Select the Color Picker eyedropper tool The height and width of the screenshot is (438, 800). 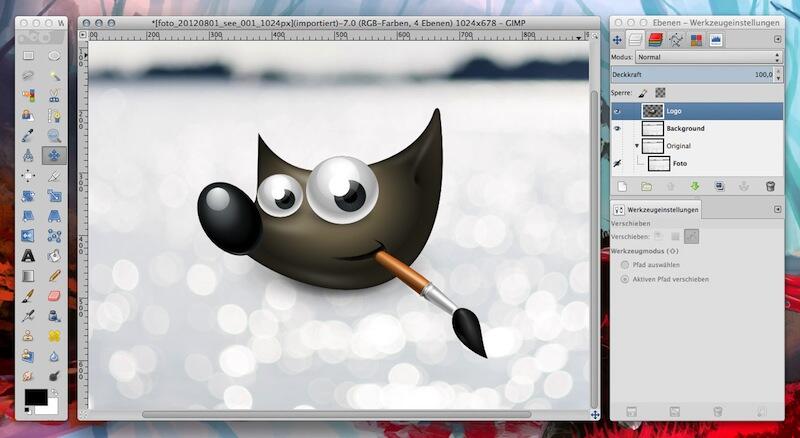(28, 135)
